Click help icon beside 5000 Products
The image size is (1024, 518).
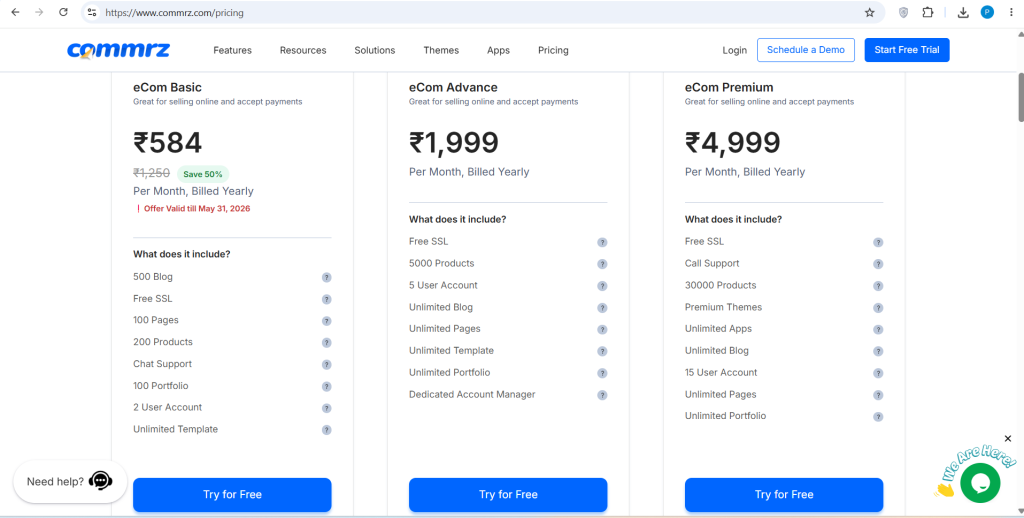[x=602, y=264]
